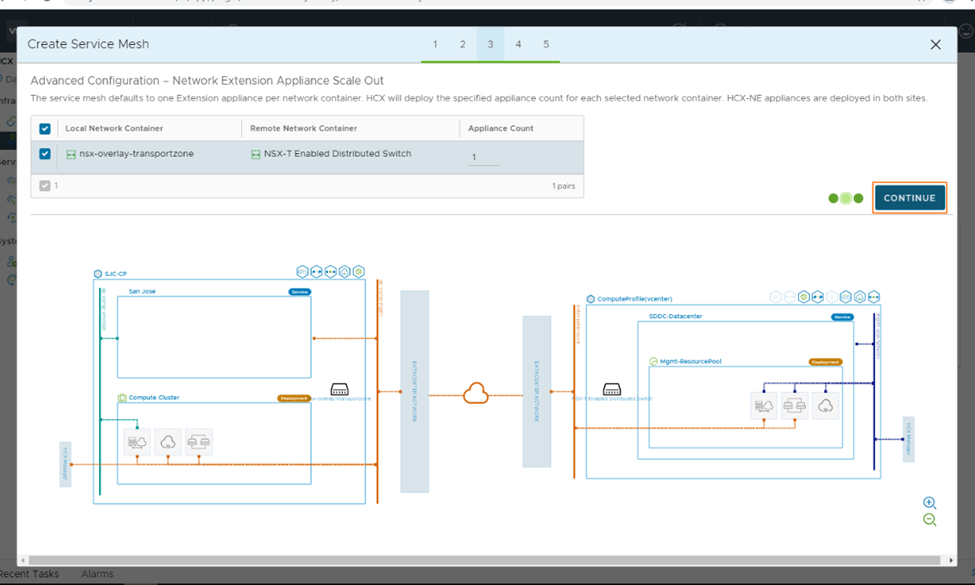Toggle the select-all header checkbox
Screen dimensions: 975x585
point(45,129)
